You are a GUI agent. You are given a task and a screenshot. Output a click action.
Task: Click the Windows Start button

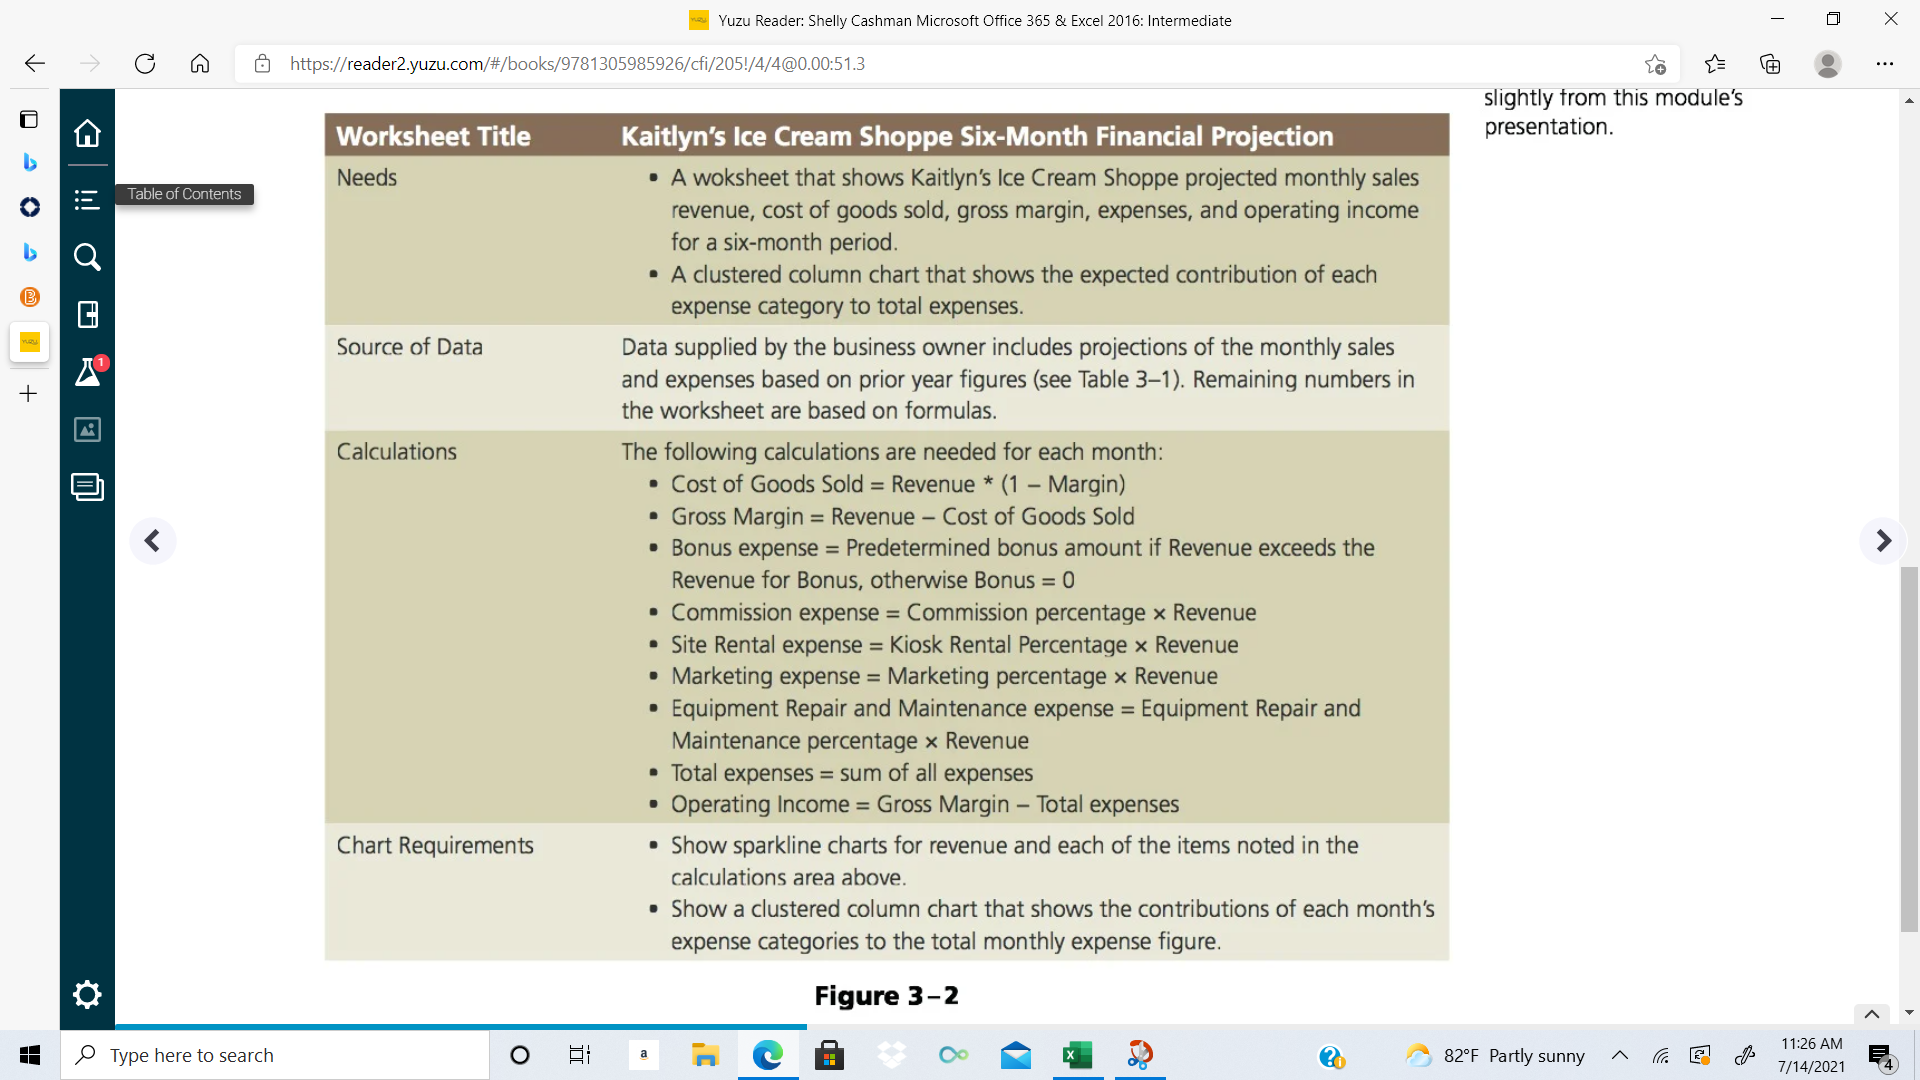point(30,1055)
